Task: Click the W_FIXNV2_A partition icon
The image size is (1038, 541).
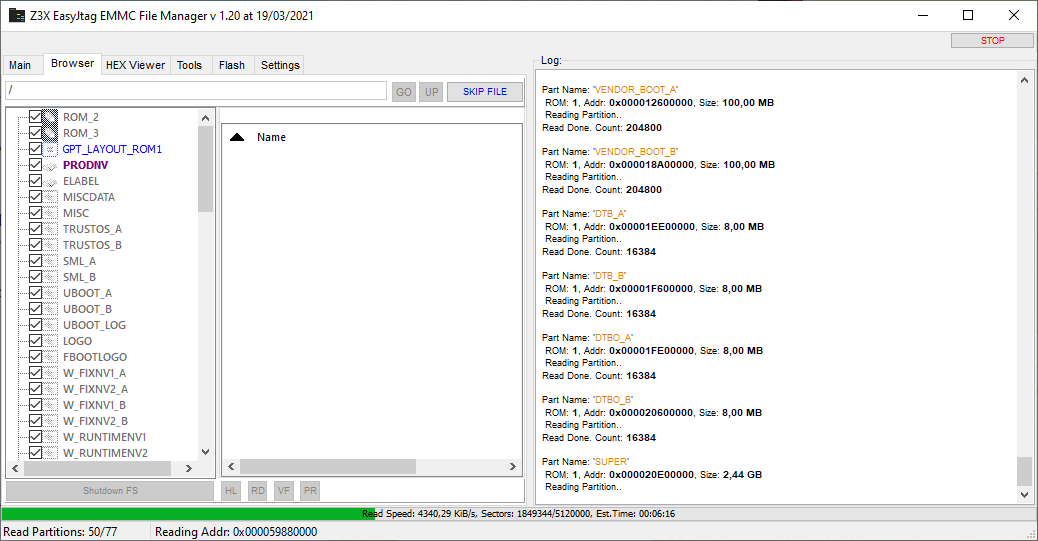Action: pos(50,389)
